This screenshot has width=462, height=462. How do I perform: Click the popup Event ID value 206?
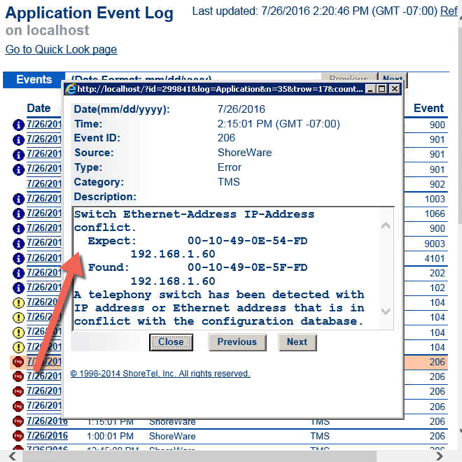(x=226, y=138)
